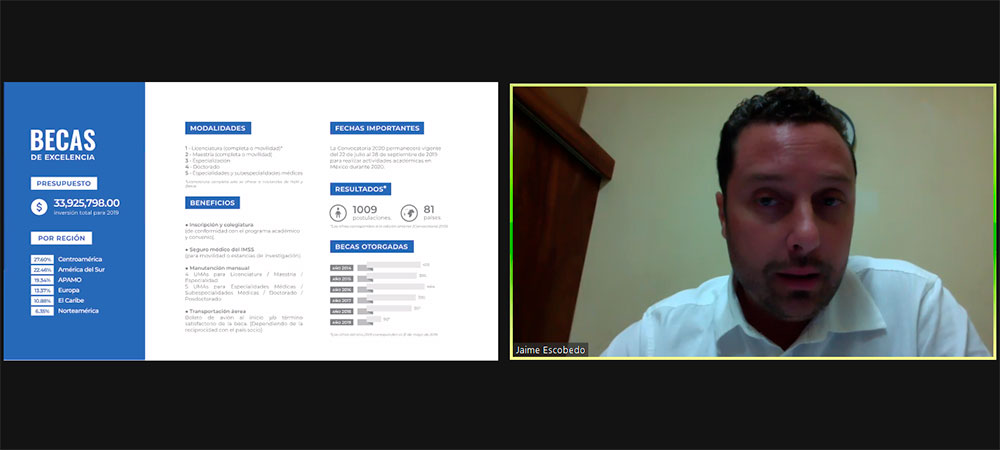Viewport: 1000px width, 450px height.
Task: Select Jaime Escobedo's video tile
Action: (x=752, y=220)
